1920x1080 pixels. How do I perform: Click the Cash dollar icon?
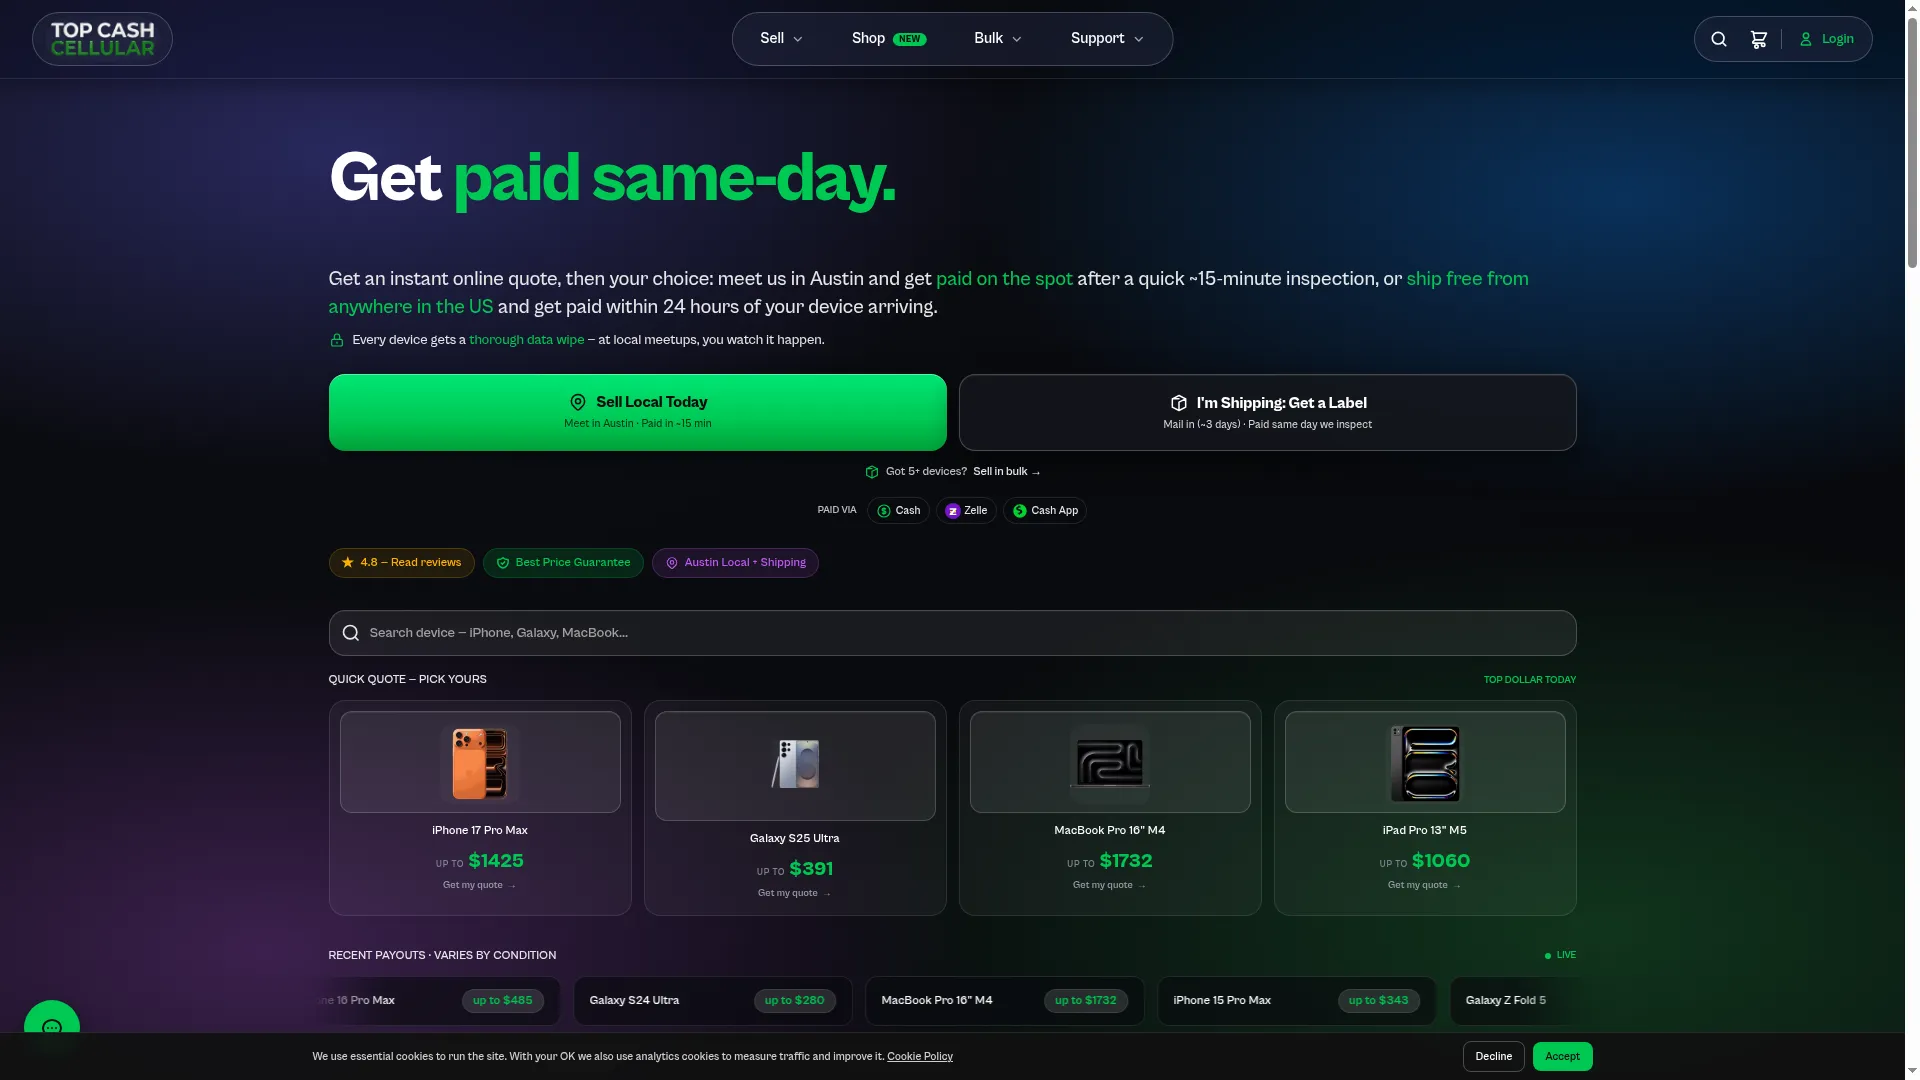pos(884,511)
